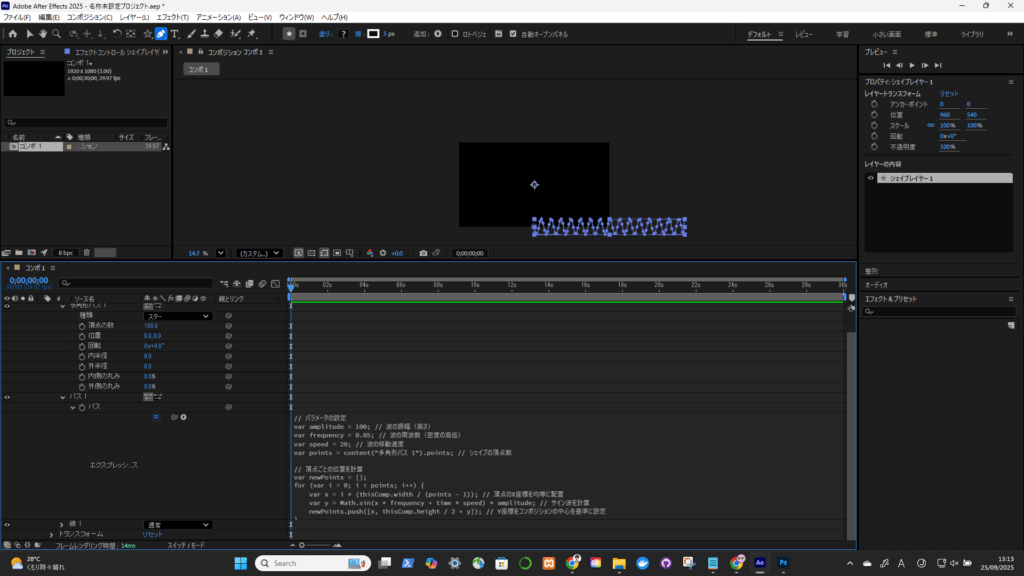Open the viewer magnification dropdown arrow
Image resolution: width=1024 pixels, height=576 pixels.
point(221,253)
